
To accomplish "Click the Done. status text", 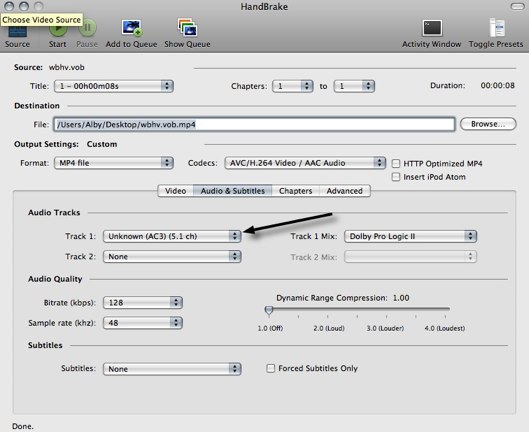I will 23,426.
